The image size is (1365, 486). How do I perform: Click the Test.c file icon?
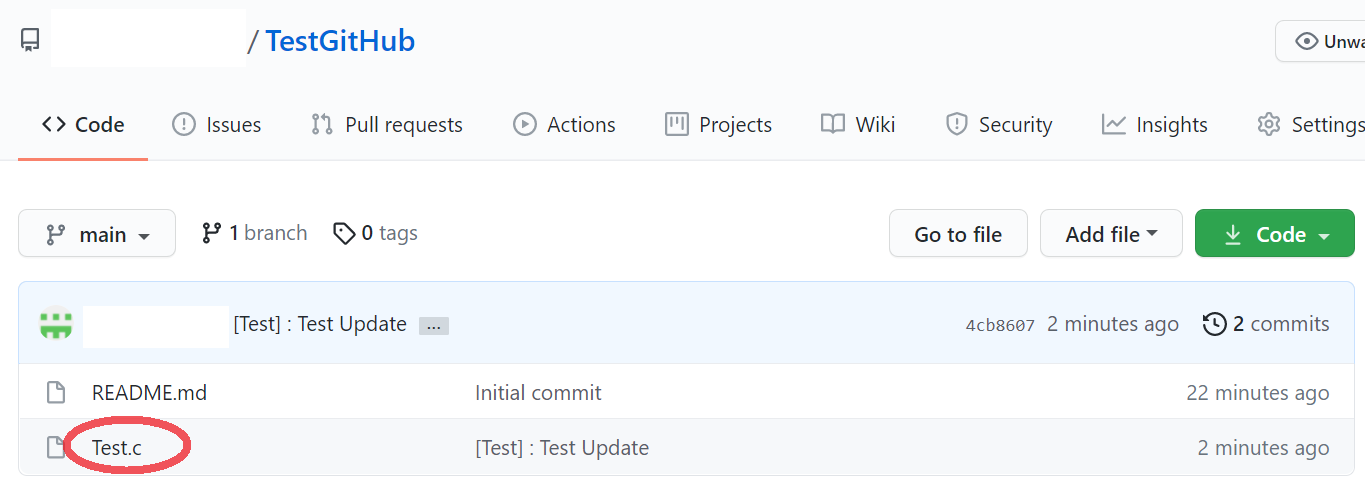57,448
